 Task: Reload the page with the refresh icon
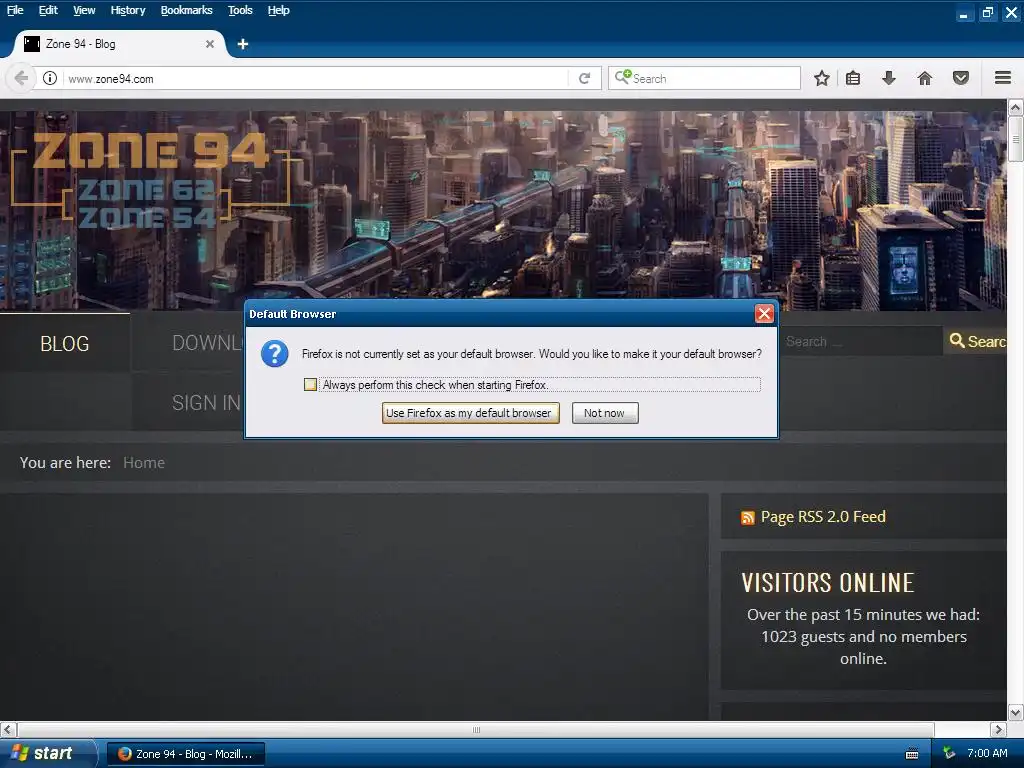point(584,78)
